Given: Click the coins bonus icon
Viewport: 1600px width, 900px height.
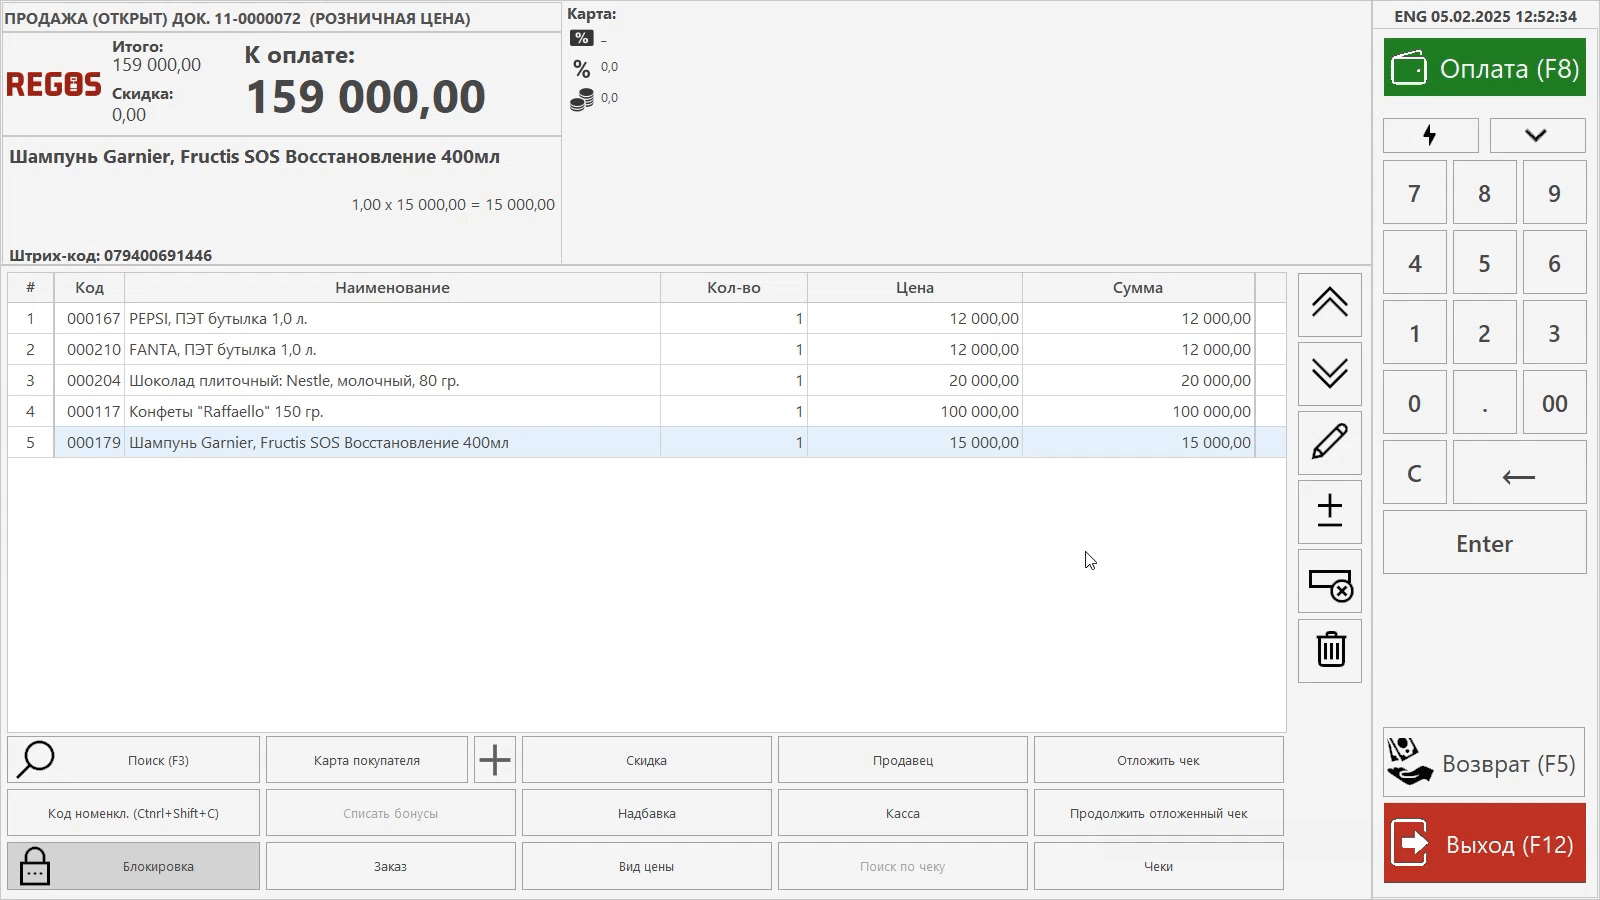Looking at the screenshot, I should pyautogui.click(x=582, y=98).
